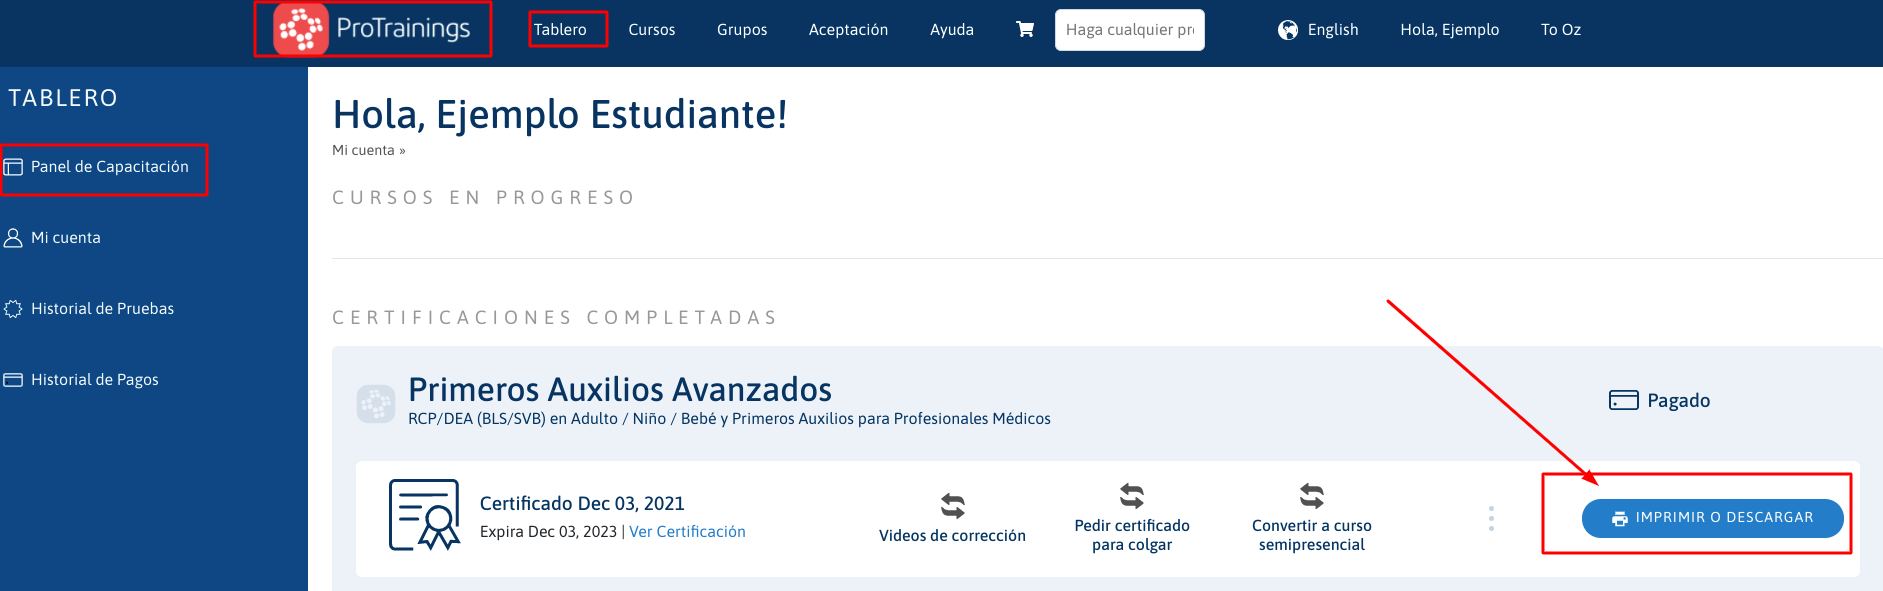Click the Imprimir o Descargar button
Screen dimensions: 1883x591
(x=1712, y=518)
